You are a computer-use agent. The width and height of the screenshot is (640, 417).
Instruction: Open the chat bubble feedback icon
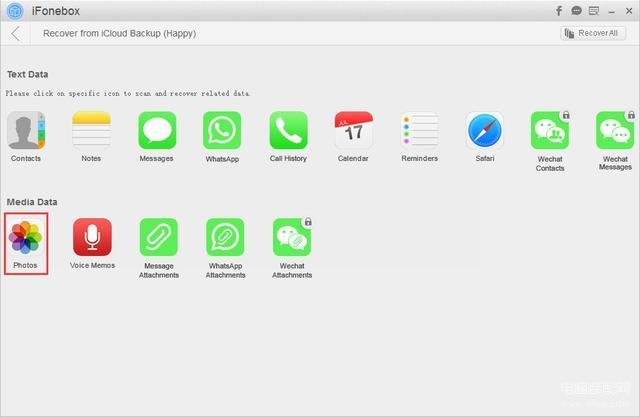[x=576, y=11]
